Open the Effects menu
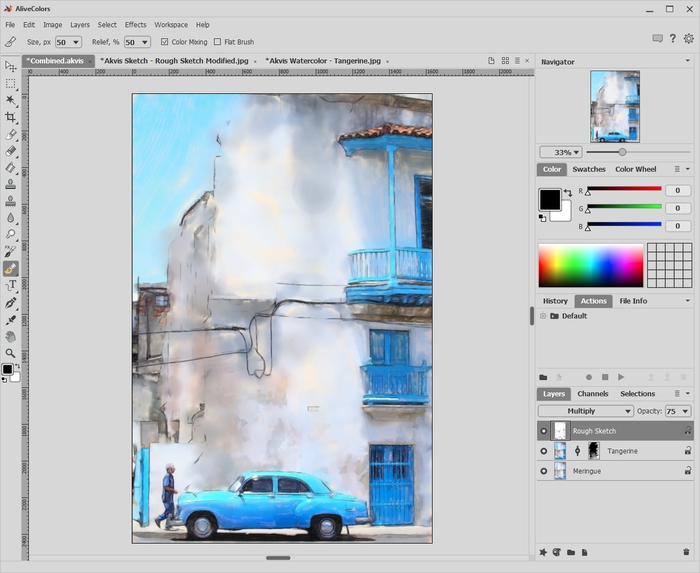The image size is (700, 573). 135,25
